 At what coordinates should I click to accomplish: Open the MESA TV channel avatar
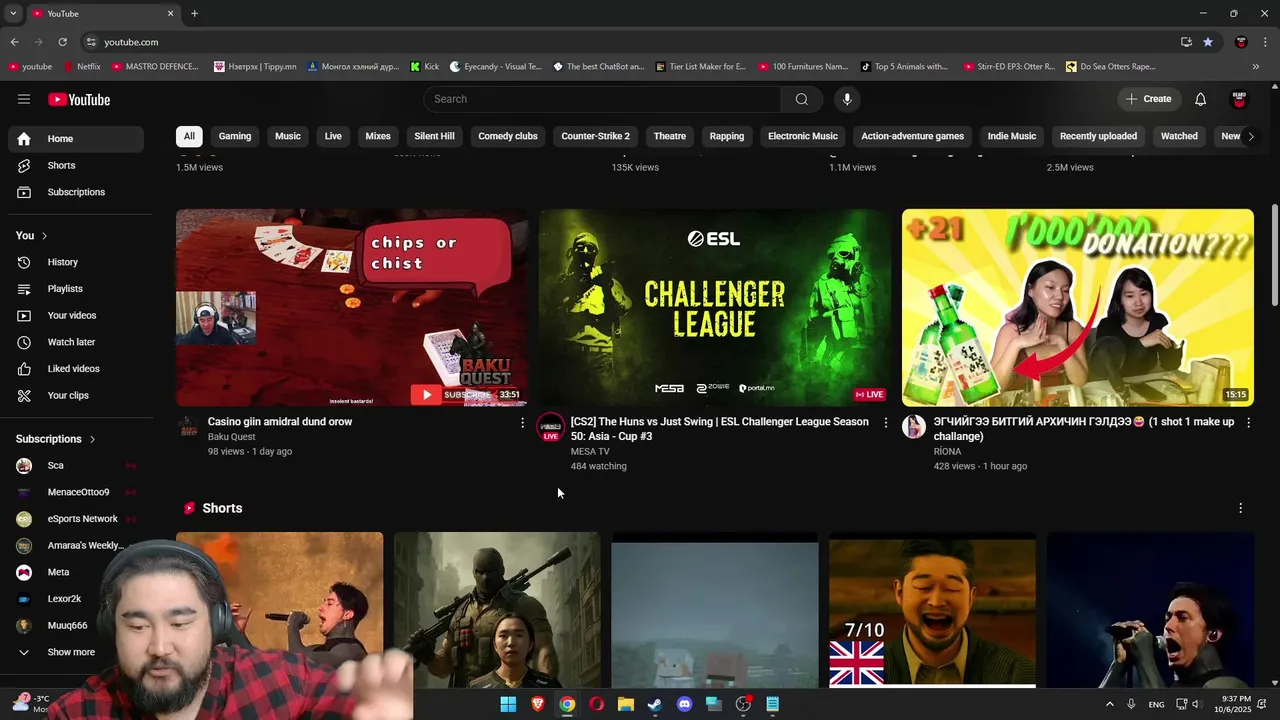(x=550, y=427)
